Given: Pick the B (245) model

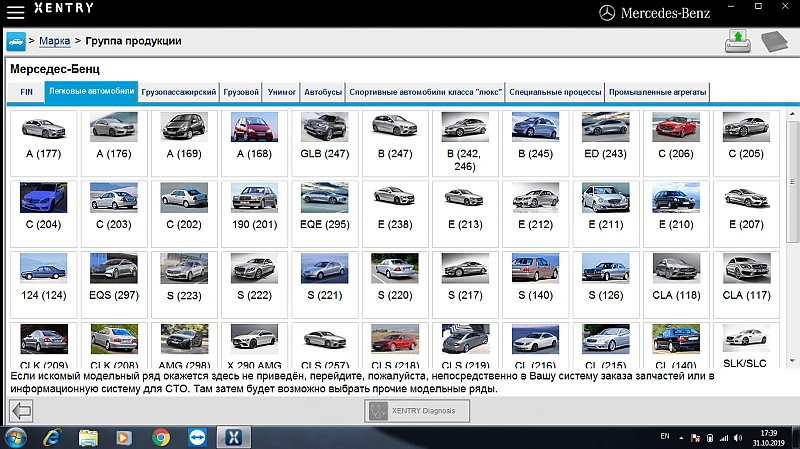Looking at the screenshot, I should 535,143.
